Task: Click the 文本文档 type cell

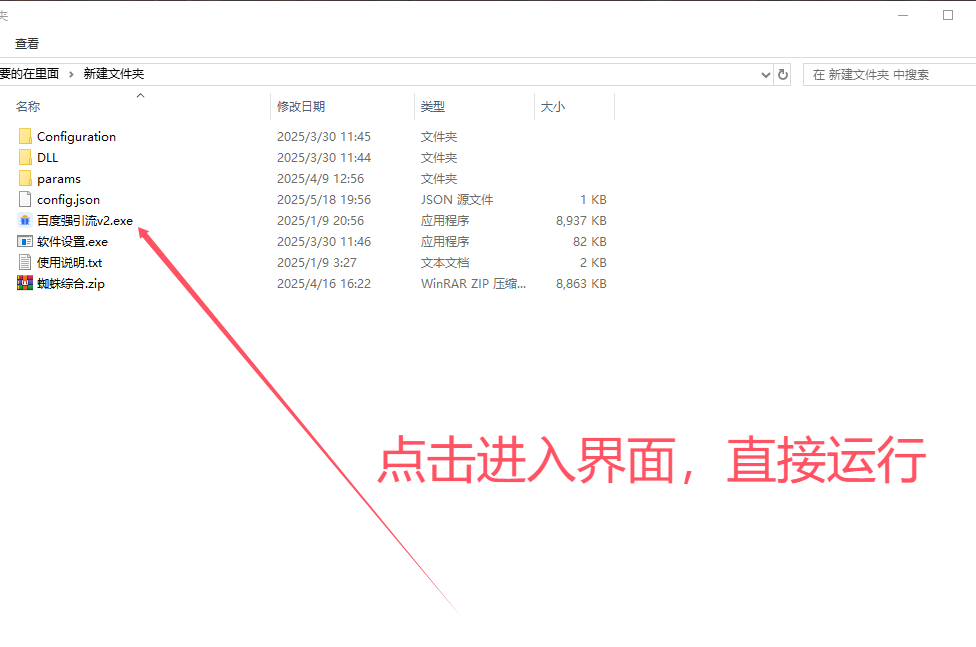Action: (445, 263)
